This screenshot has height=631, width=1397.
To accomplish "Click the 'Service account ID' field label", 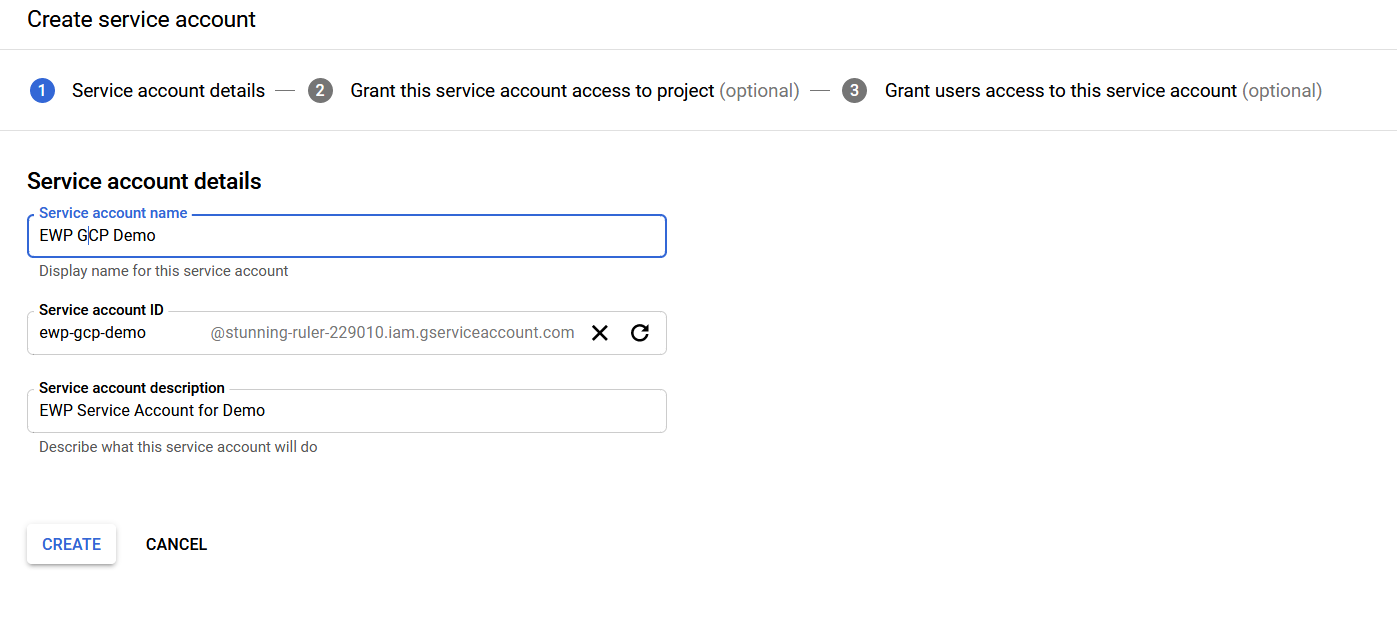I will tap(101, 310).
